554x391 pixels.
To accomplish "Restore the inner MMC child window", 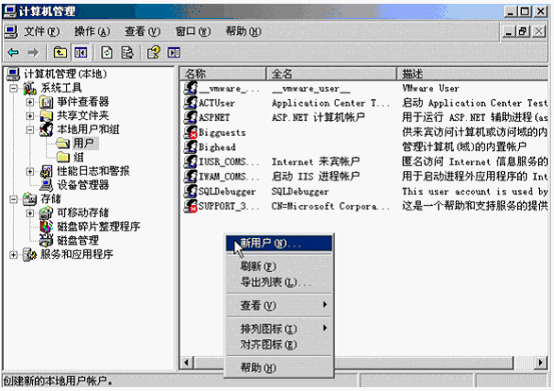I will pyautogui.click(x=524, y=32).
